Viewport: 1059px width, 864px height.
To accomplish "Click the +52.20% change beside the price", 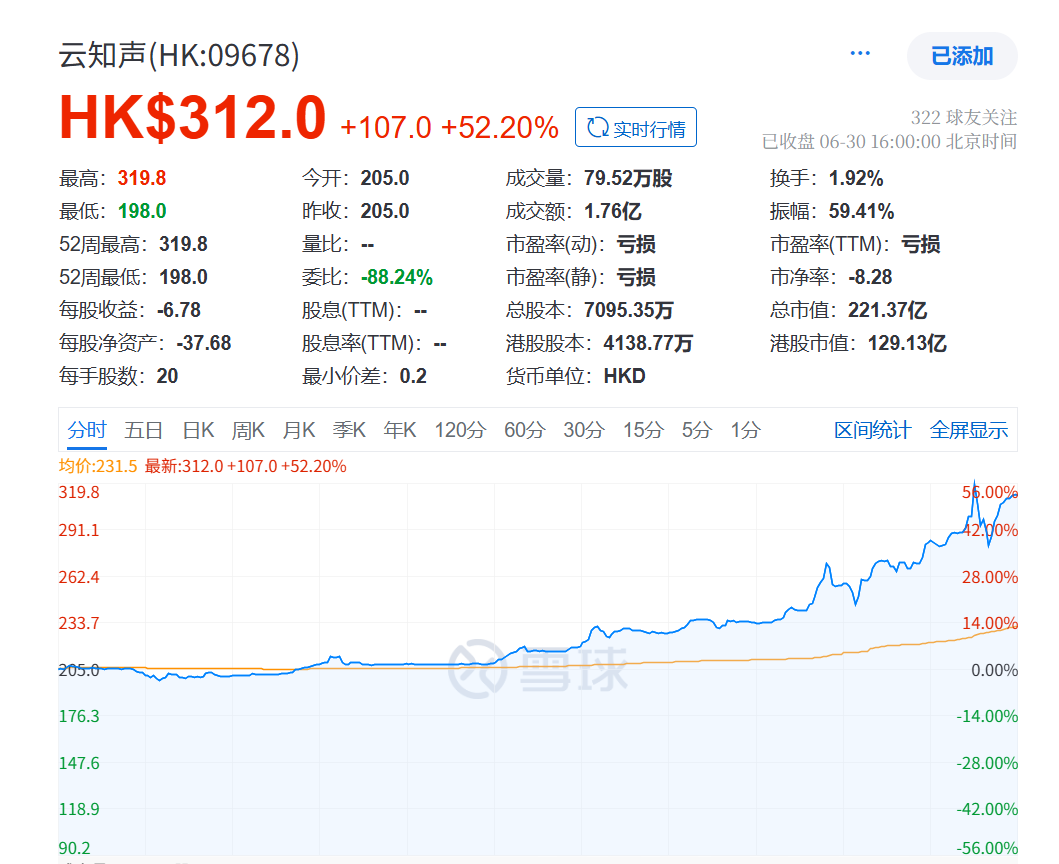I will coord(499,127).
